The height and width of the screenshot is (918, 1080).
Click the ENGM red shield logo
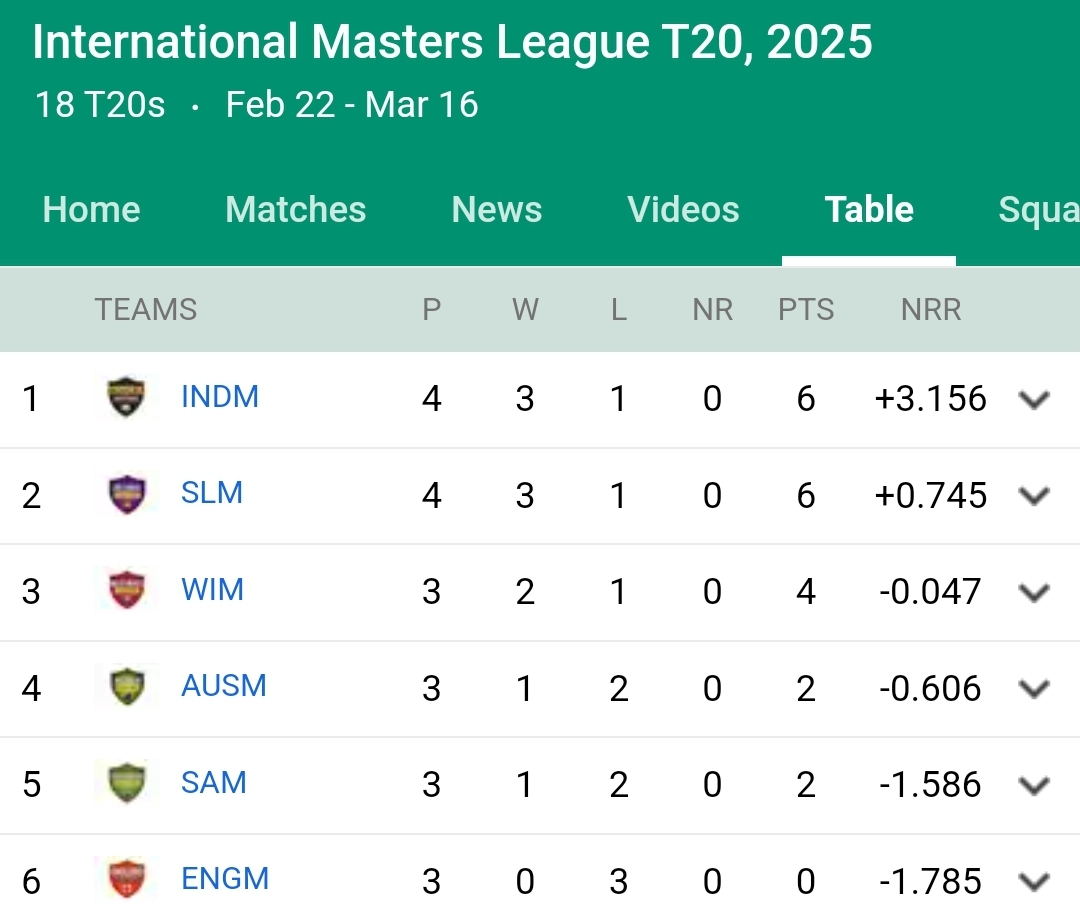click(127, 879)
